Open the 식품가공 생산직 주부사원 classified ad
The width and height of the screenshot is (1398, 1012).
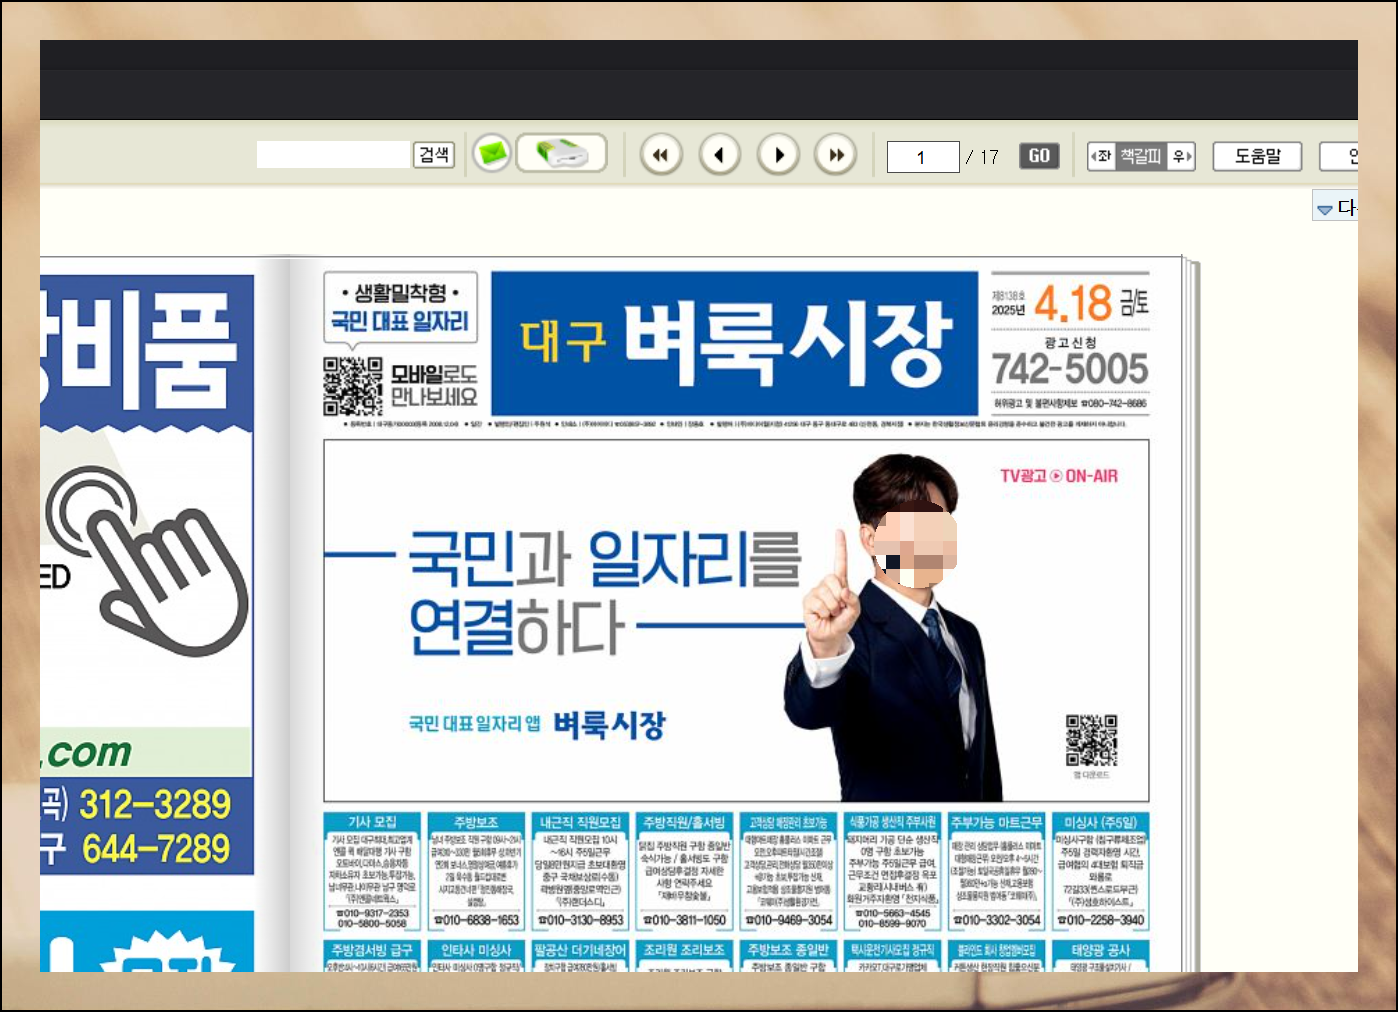892,872
